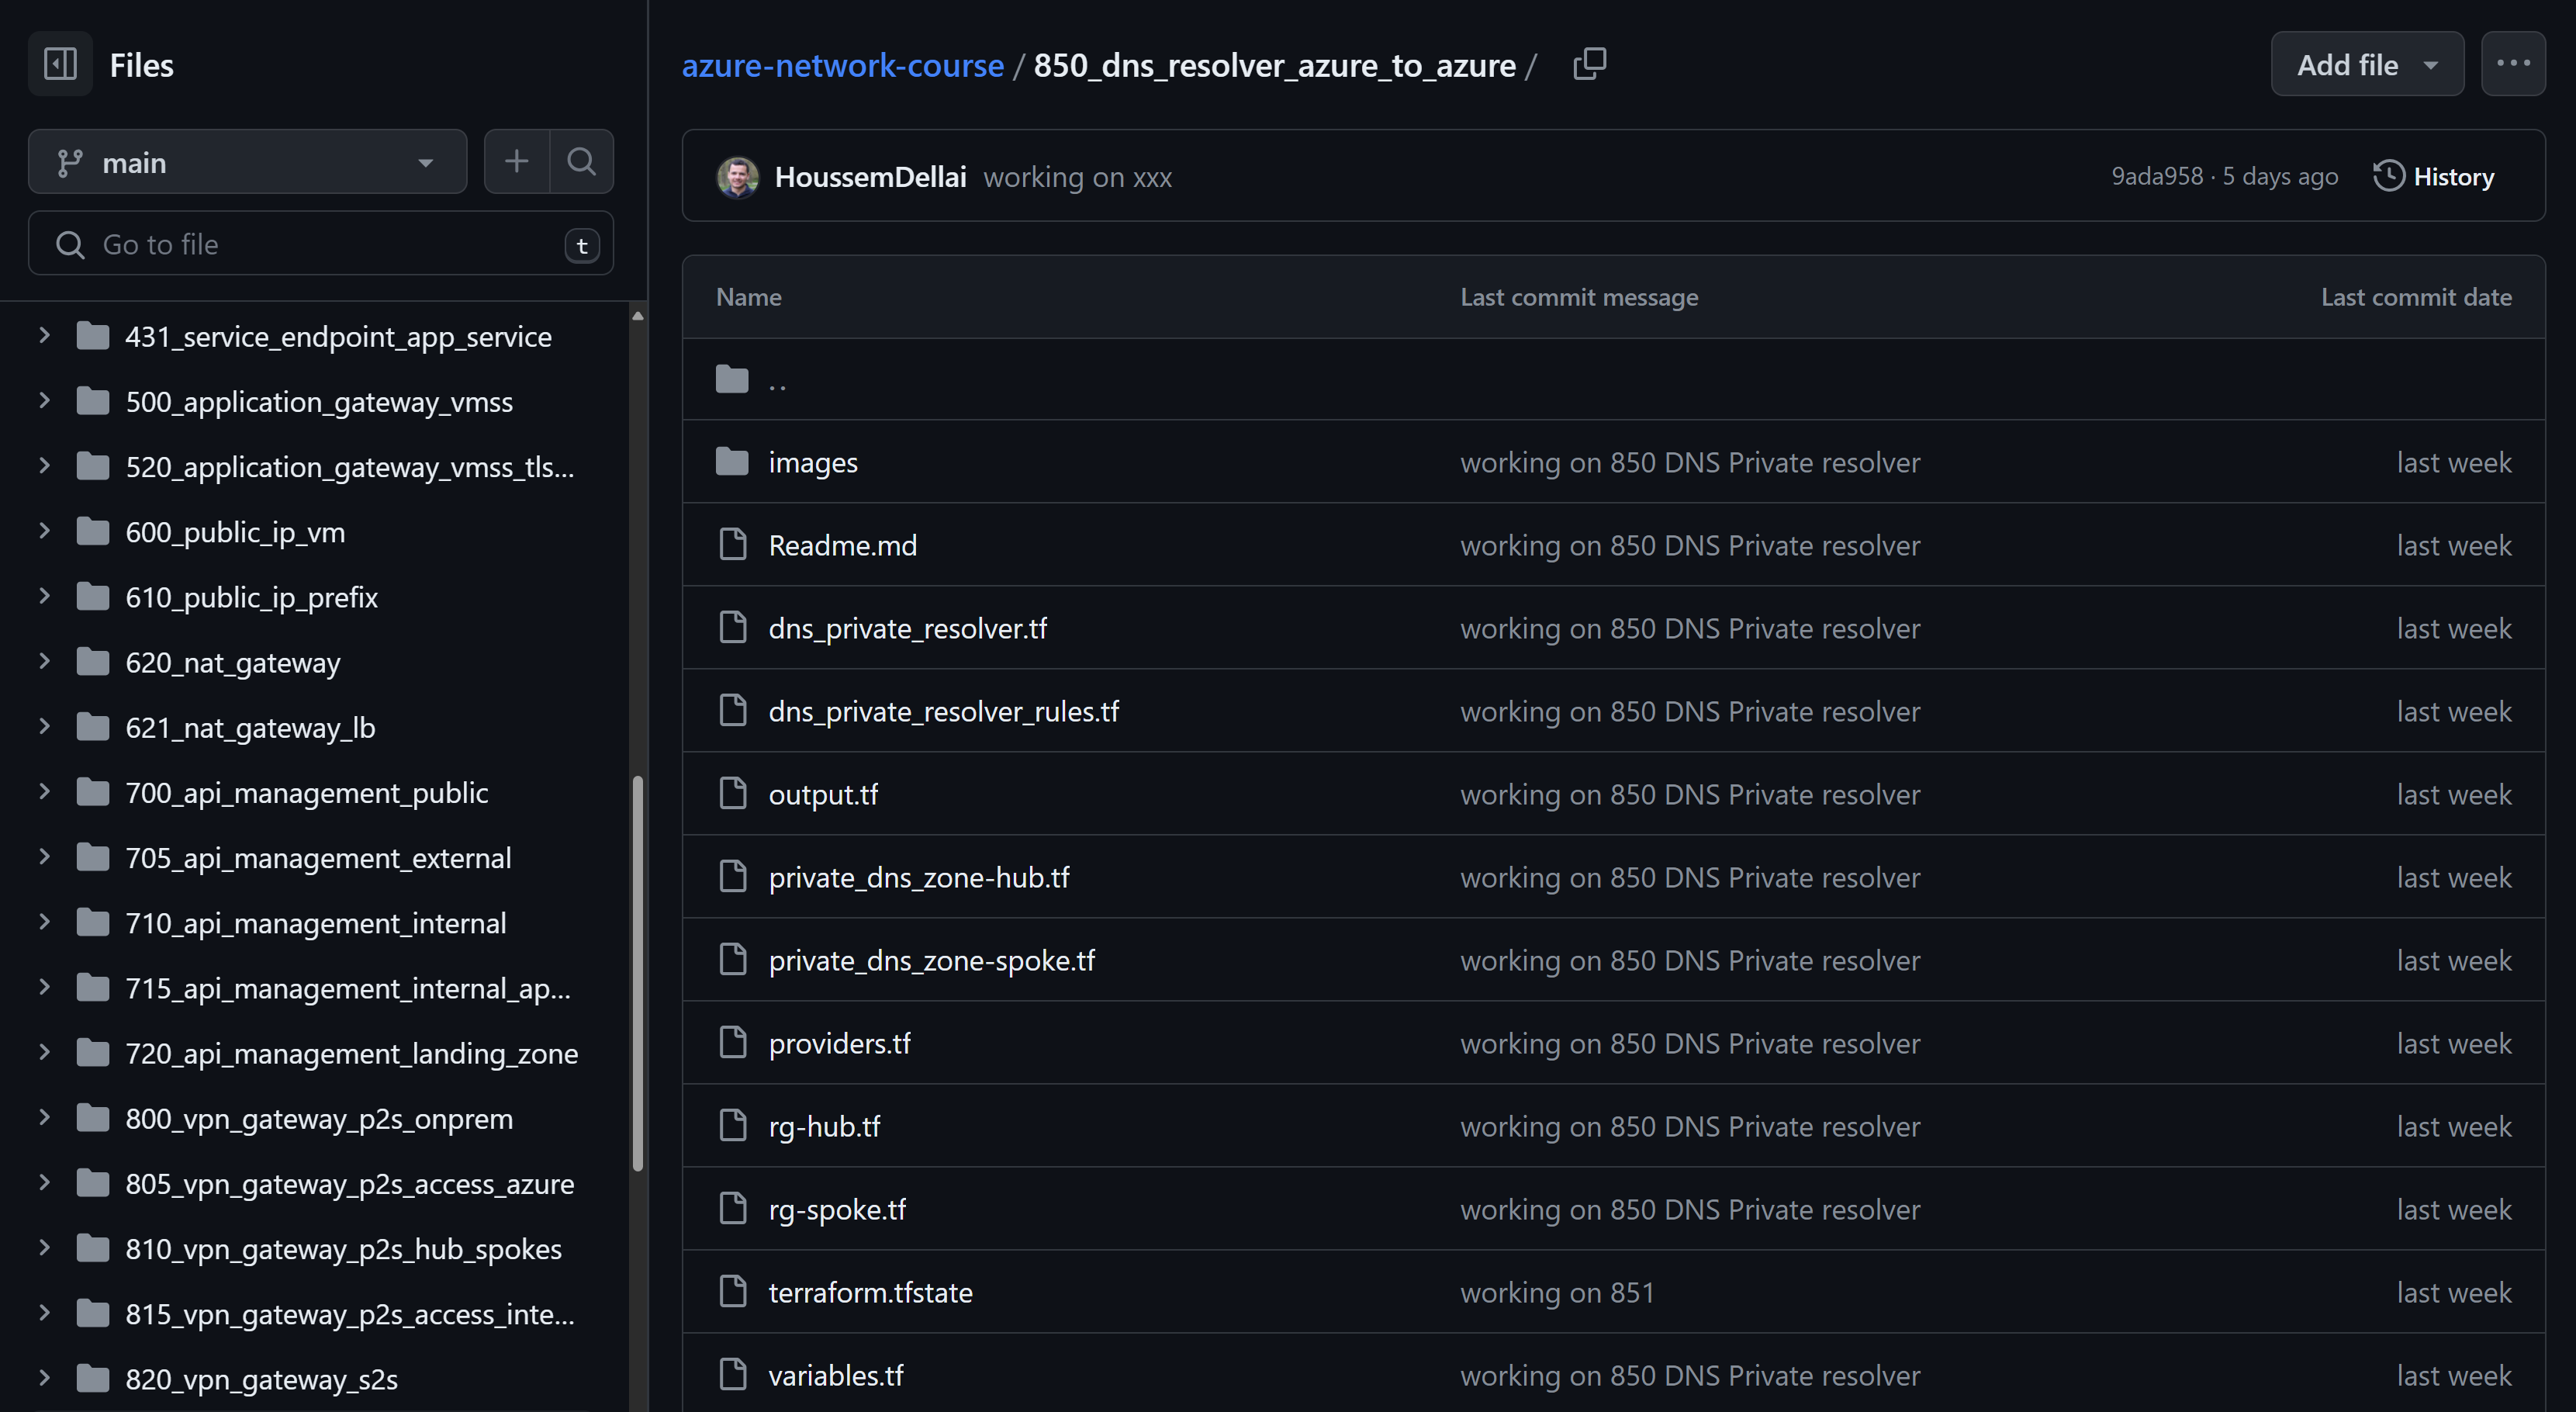
Task: Expand the 431_service_endpoint_app_service folder
Action: click(44, 336)
